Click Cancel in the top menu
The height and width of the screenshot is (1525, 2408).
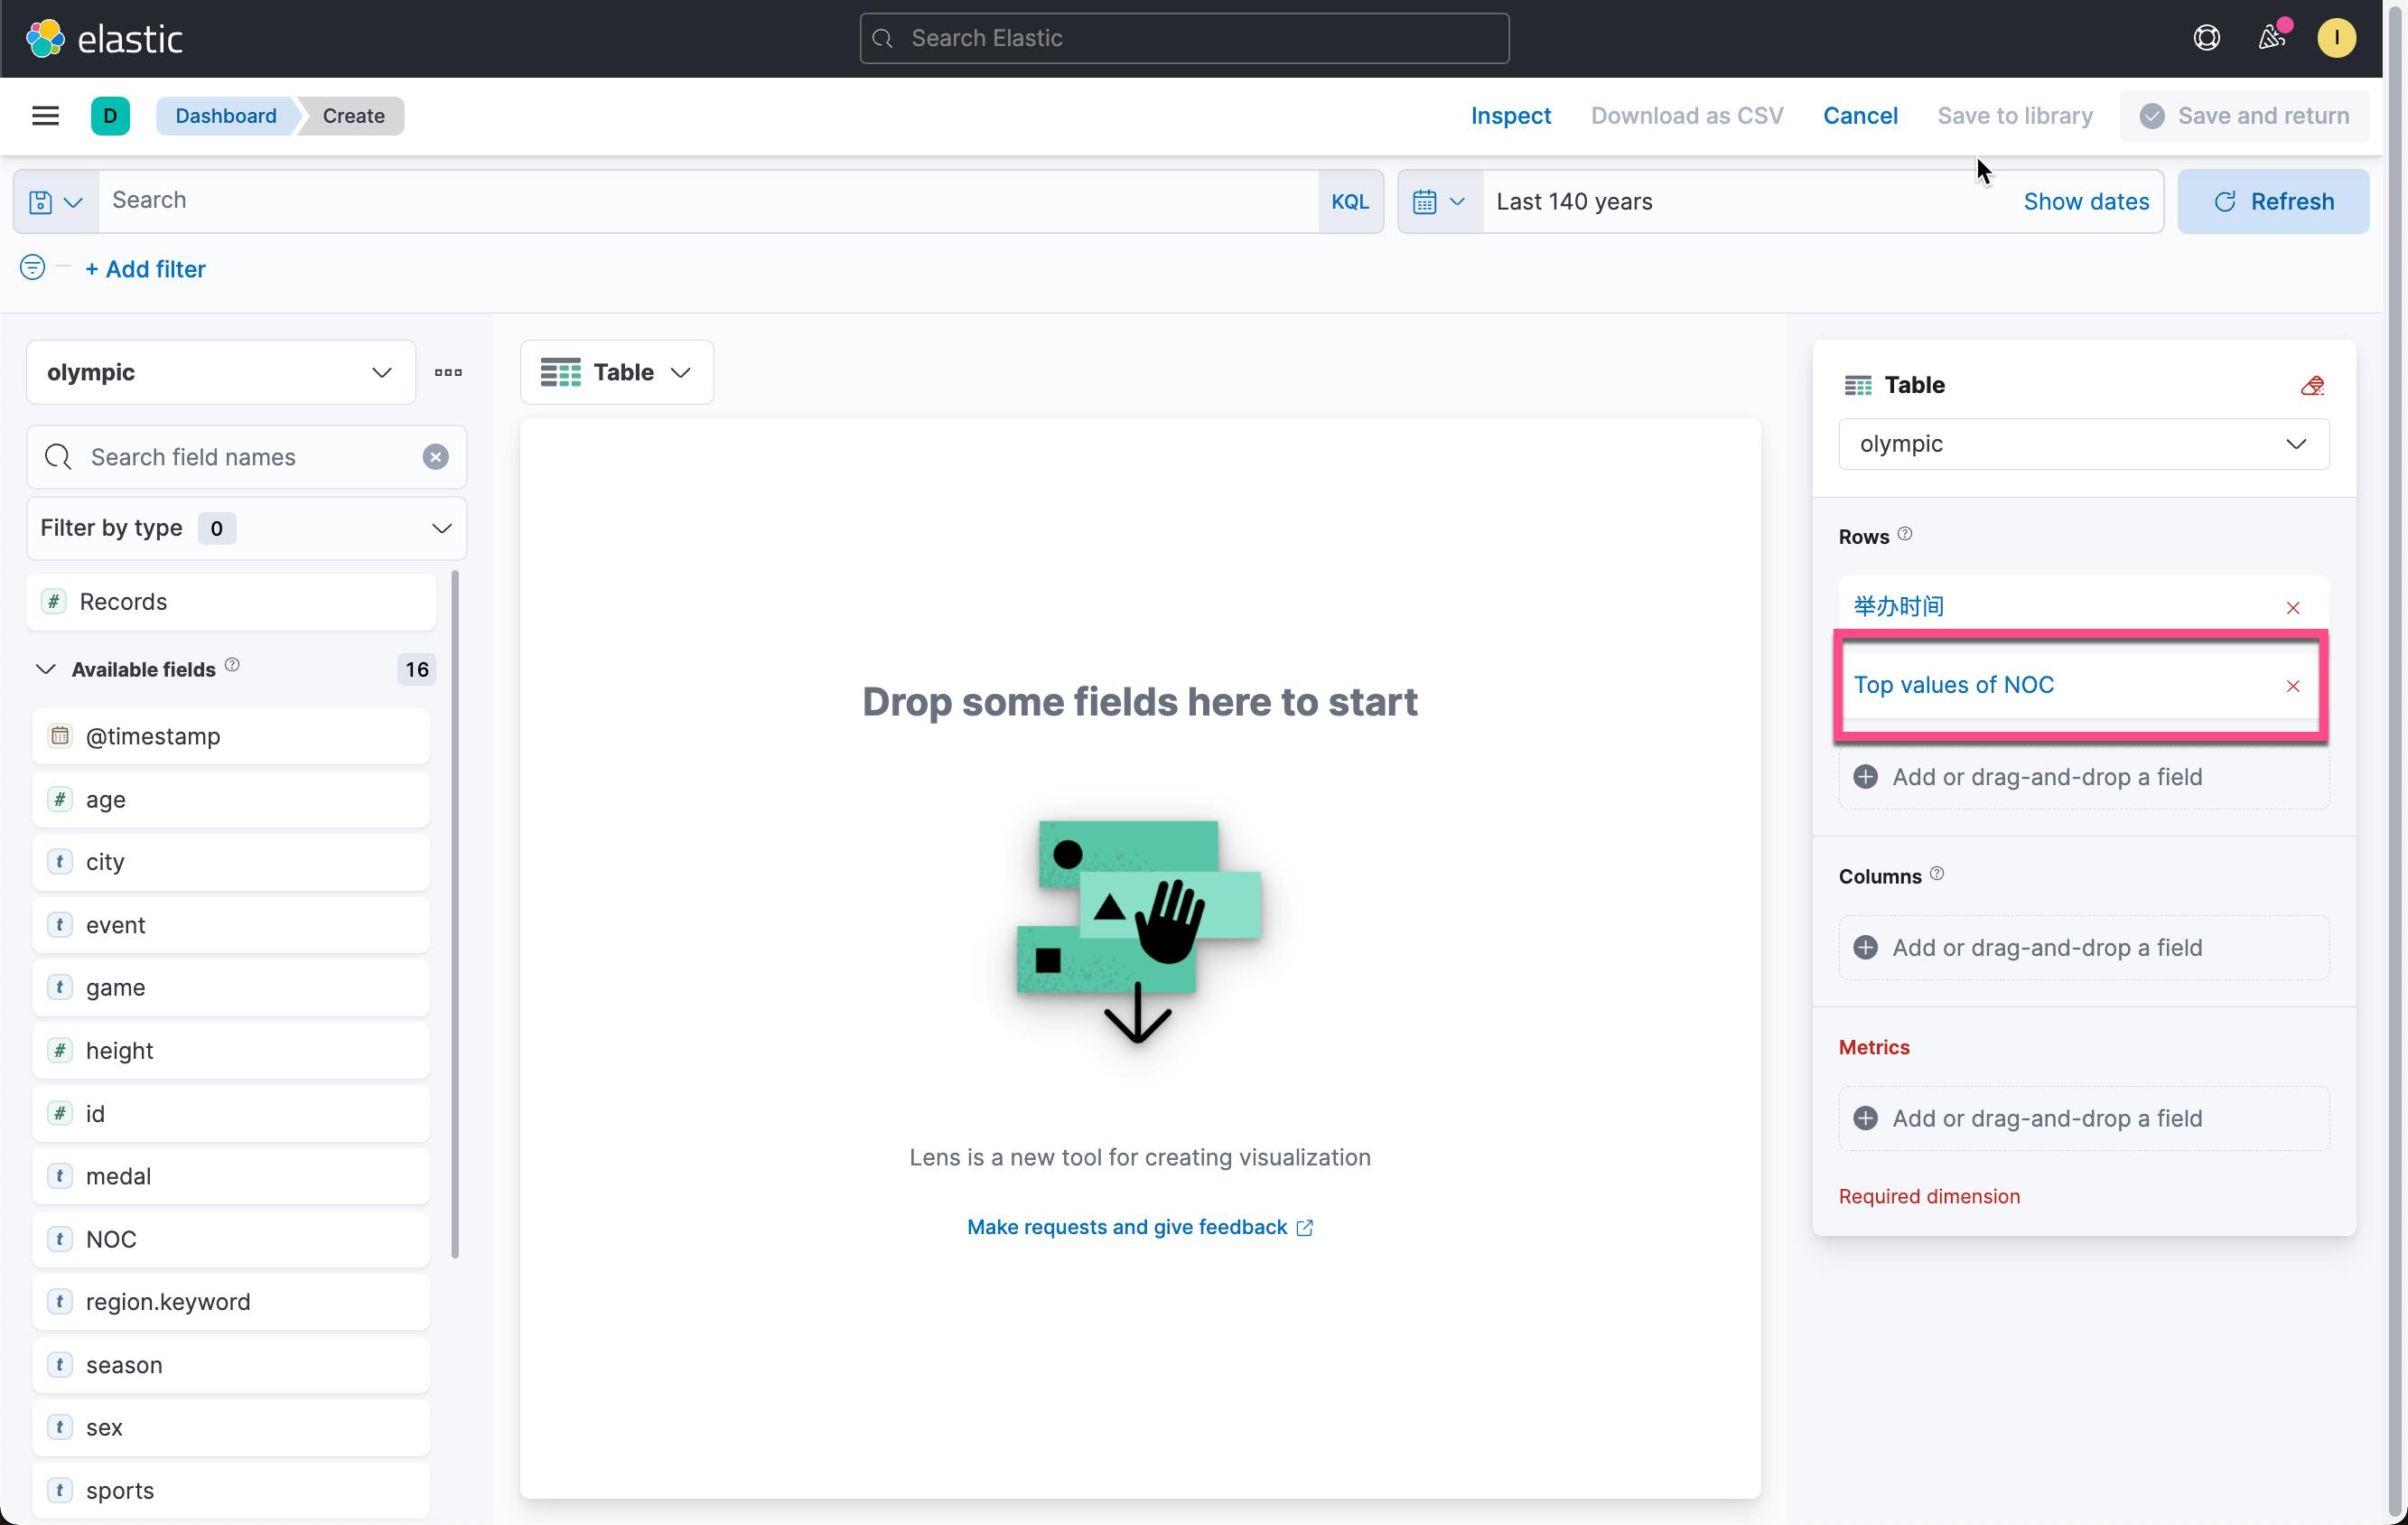pyautogui.click(x=1859, y=116)
